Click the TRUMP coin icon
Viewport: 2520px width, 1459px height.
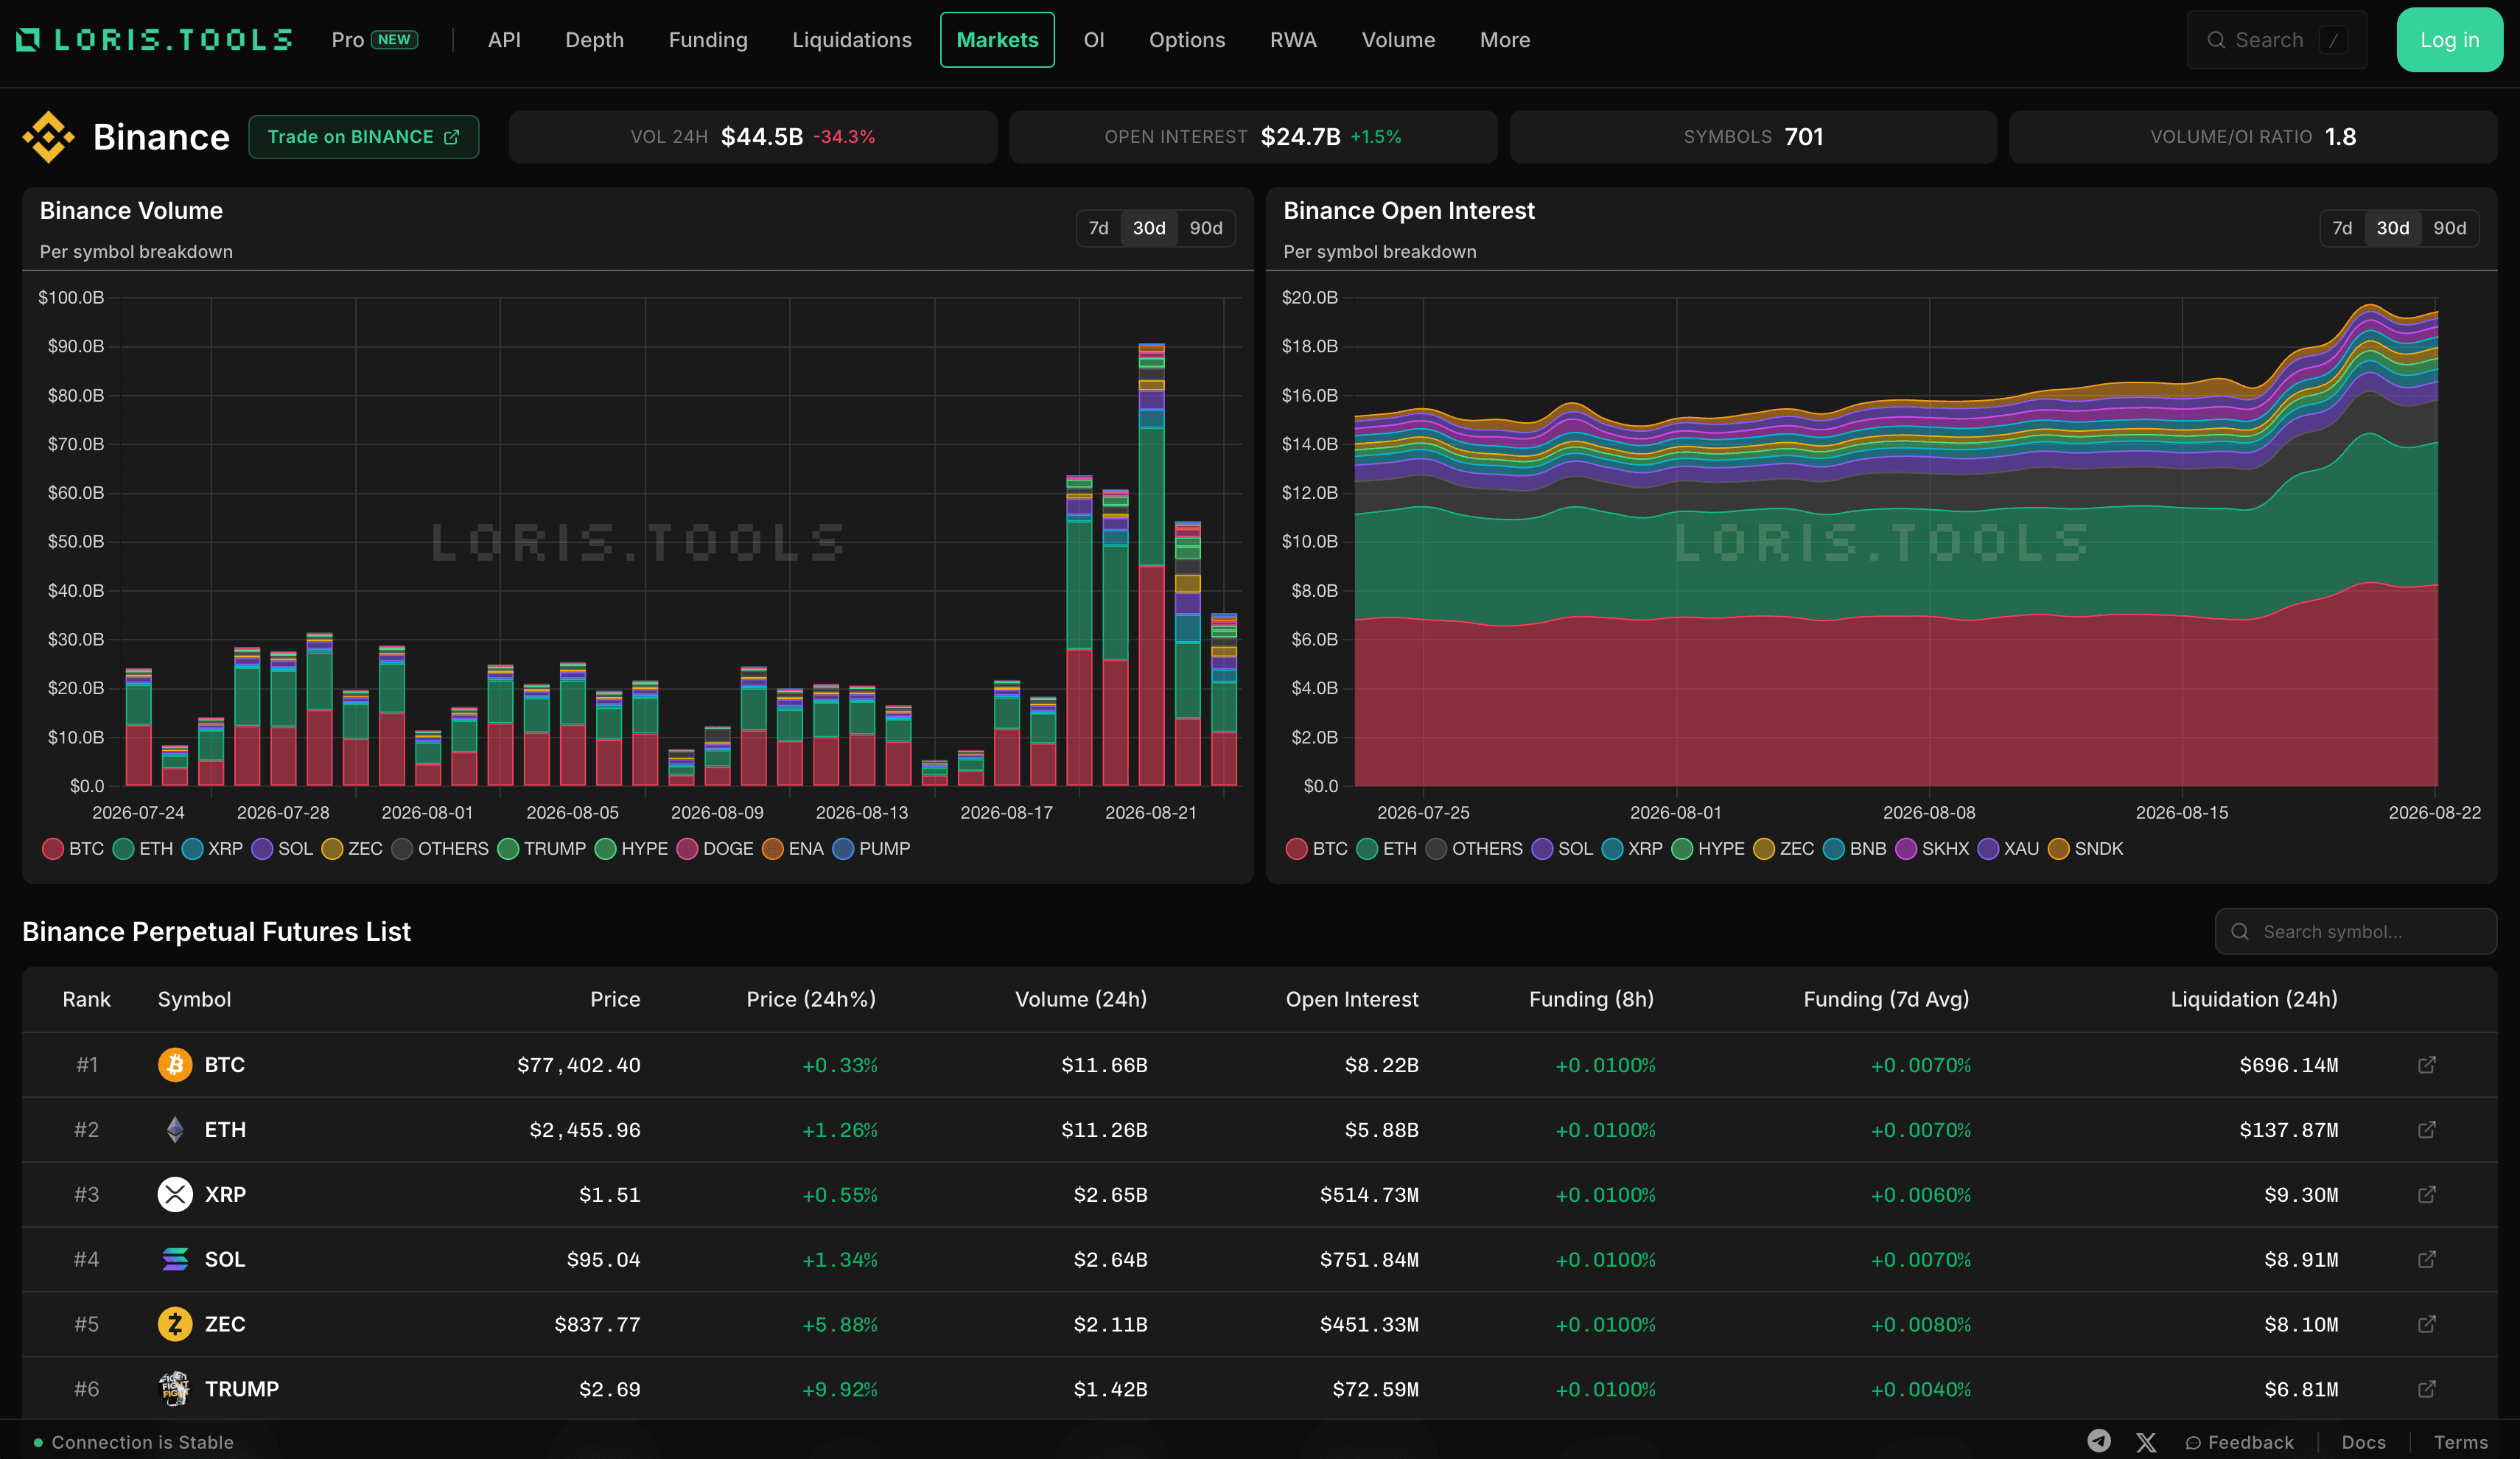point(175,1389)
